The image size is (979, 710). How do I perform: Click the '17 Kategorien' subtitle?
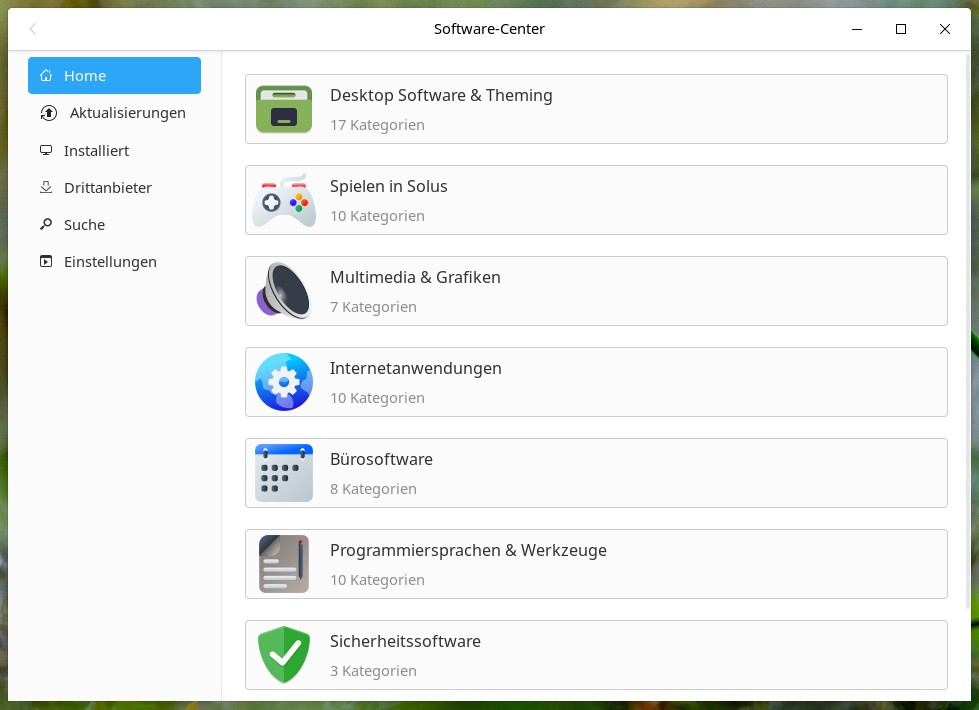(377, 125)
